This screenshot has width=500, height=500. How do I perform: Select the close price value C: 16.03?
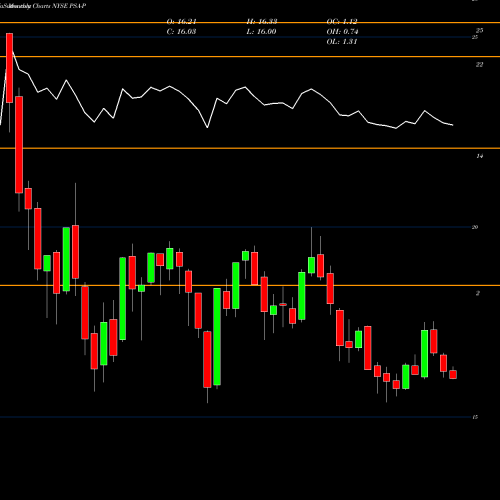(181, 32)
